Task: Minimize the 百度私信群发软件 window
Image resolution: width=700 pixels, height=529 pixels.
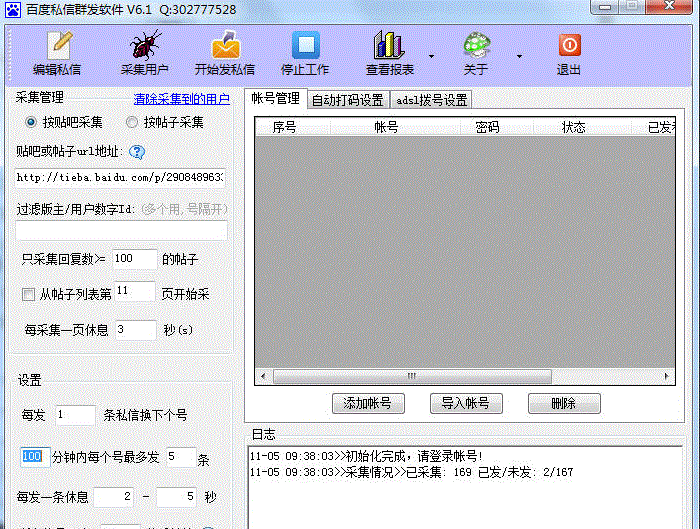Action: coord(605,7)
